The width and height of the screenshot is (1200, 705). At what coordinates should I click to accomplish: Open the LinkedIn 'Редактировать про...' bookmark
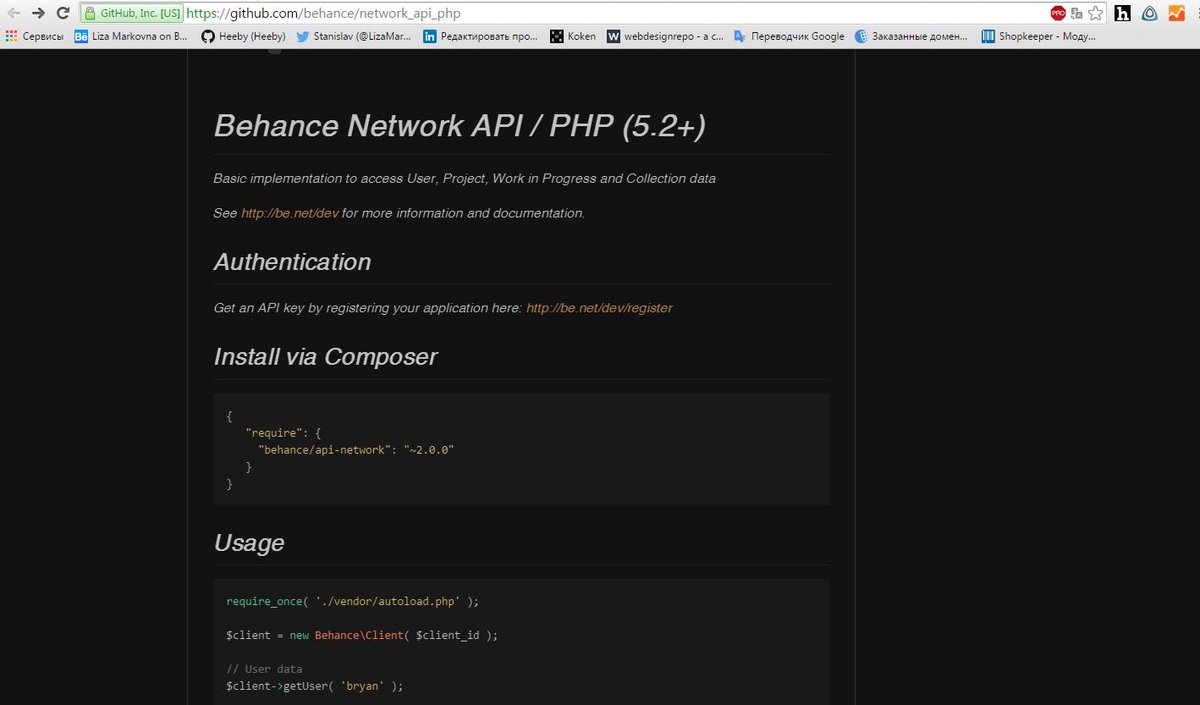[481, 36]
